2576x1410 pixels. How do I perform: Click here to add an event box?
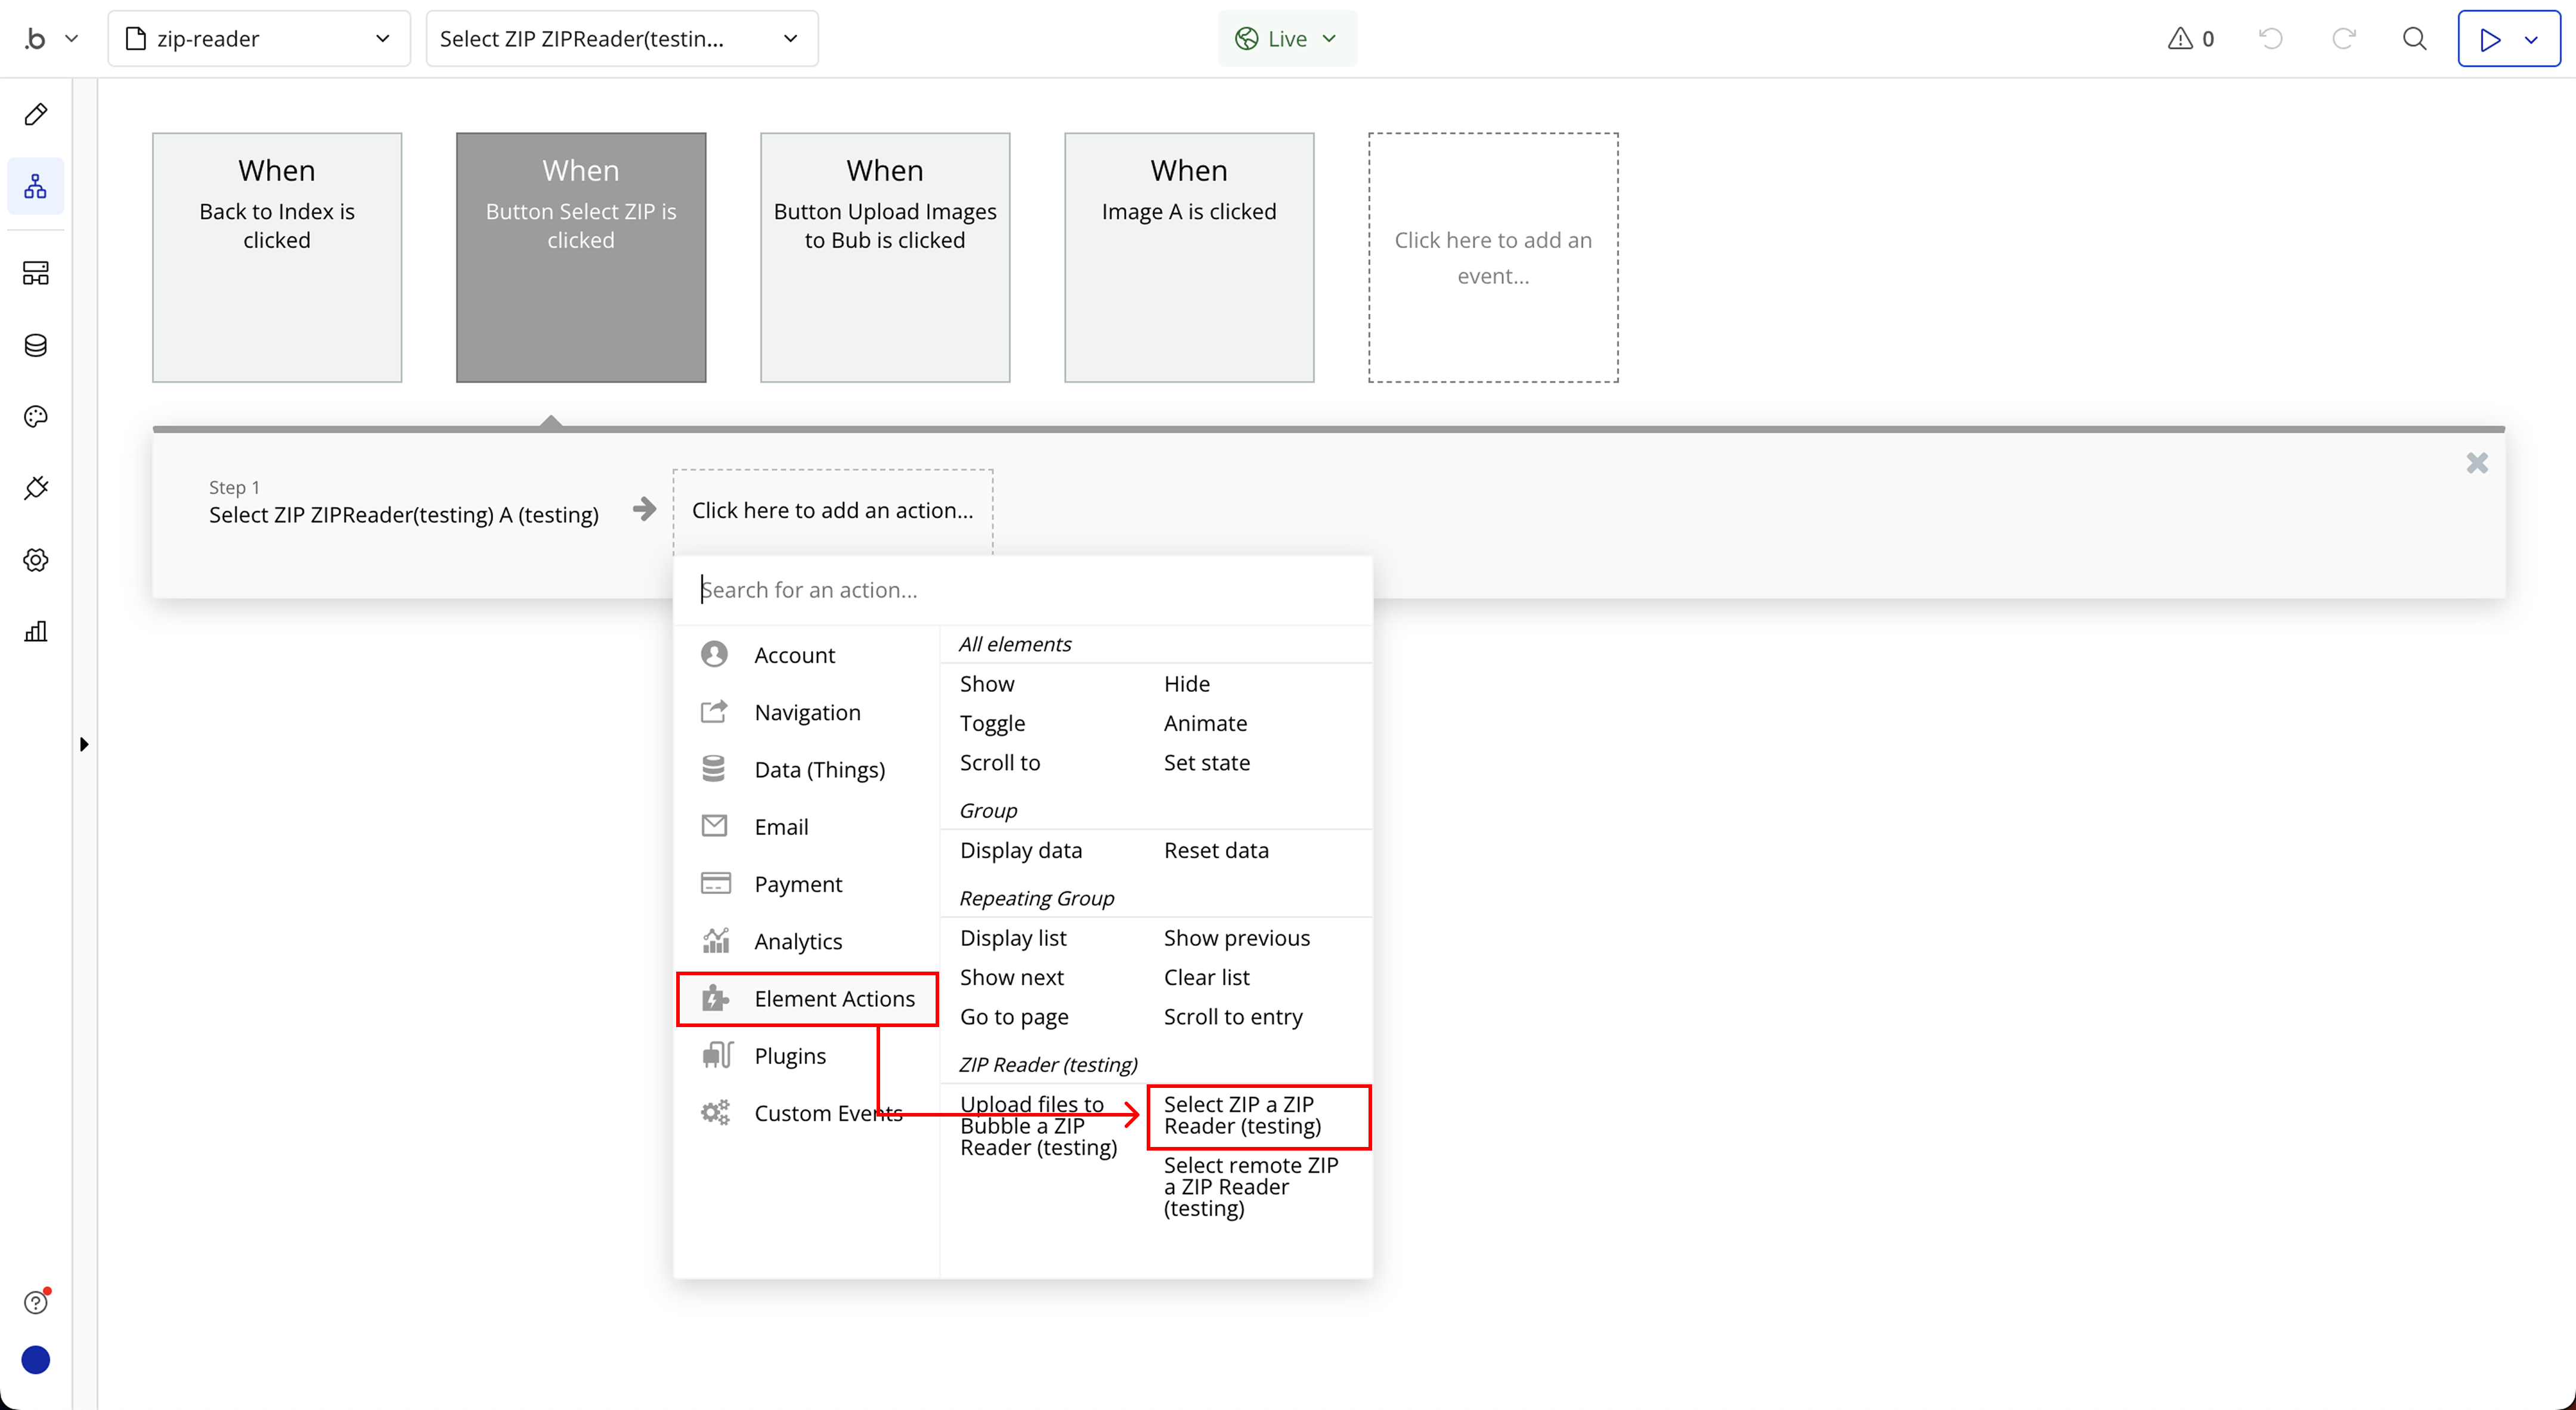point(1492,257)
